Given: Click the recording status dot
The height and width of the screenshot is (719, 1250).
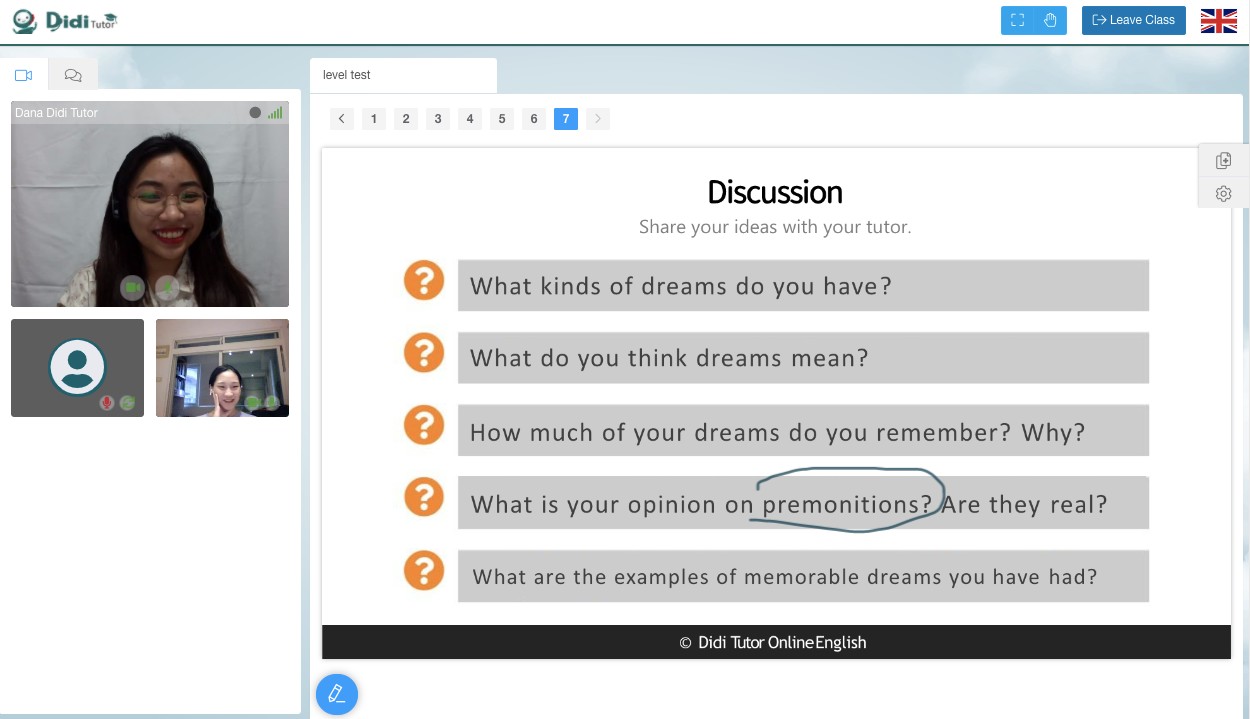Looking at the screenshot, I should [x=255, y=113].
